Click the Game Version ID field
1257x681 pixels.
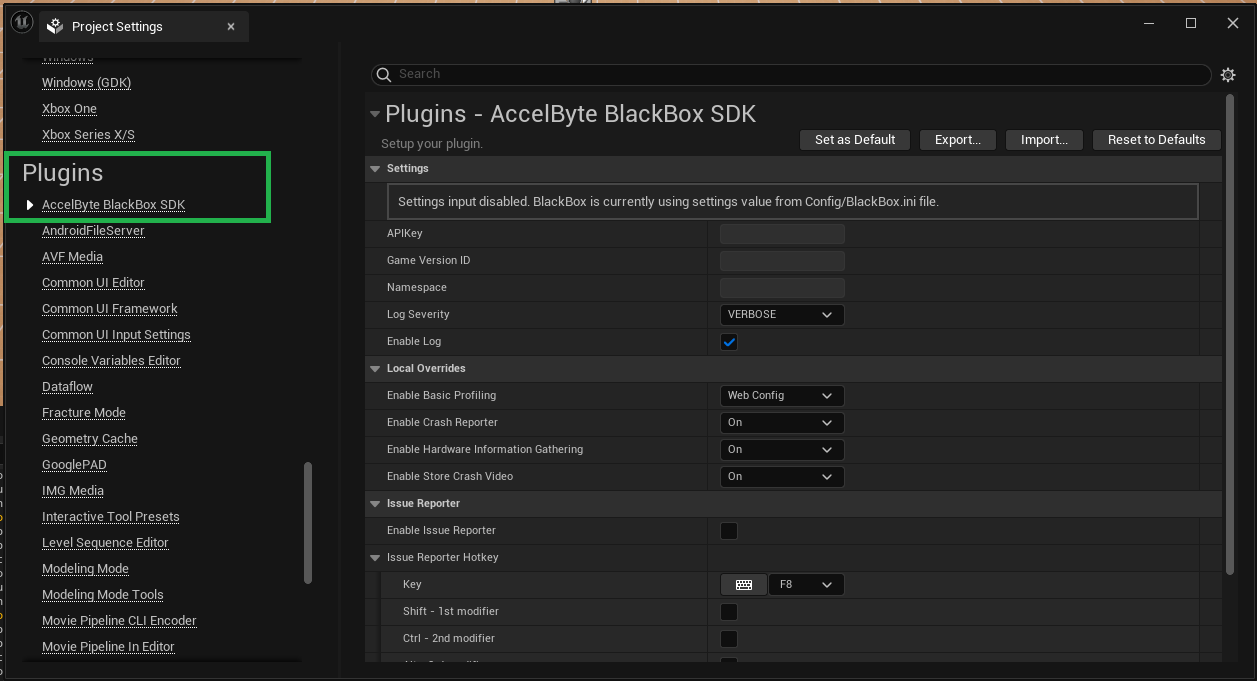coord(782,261)
